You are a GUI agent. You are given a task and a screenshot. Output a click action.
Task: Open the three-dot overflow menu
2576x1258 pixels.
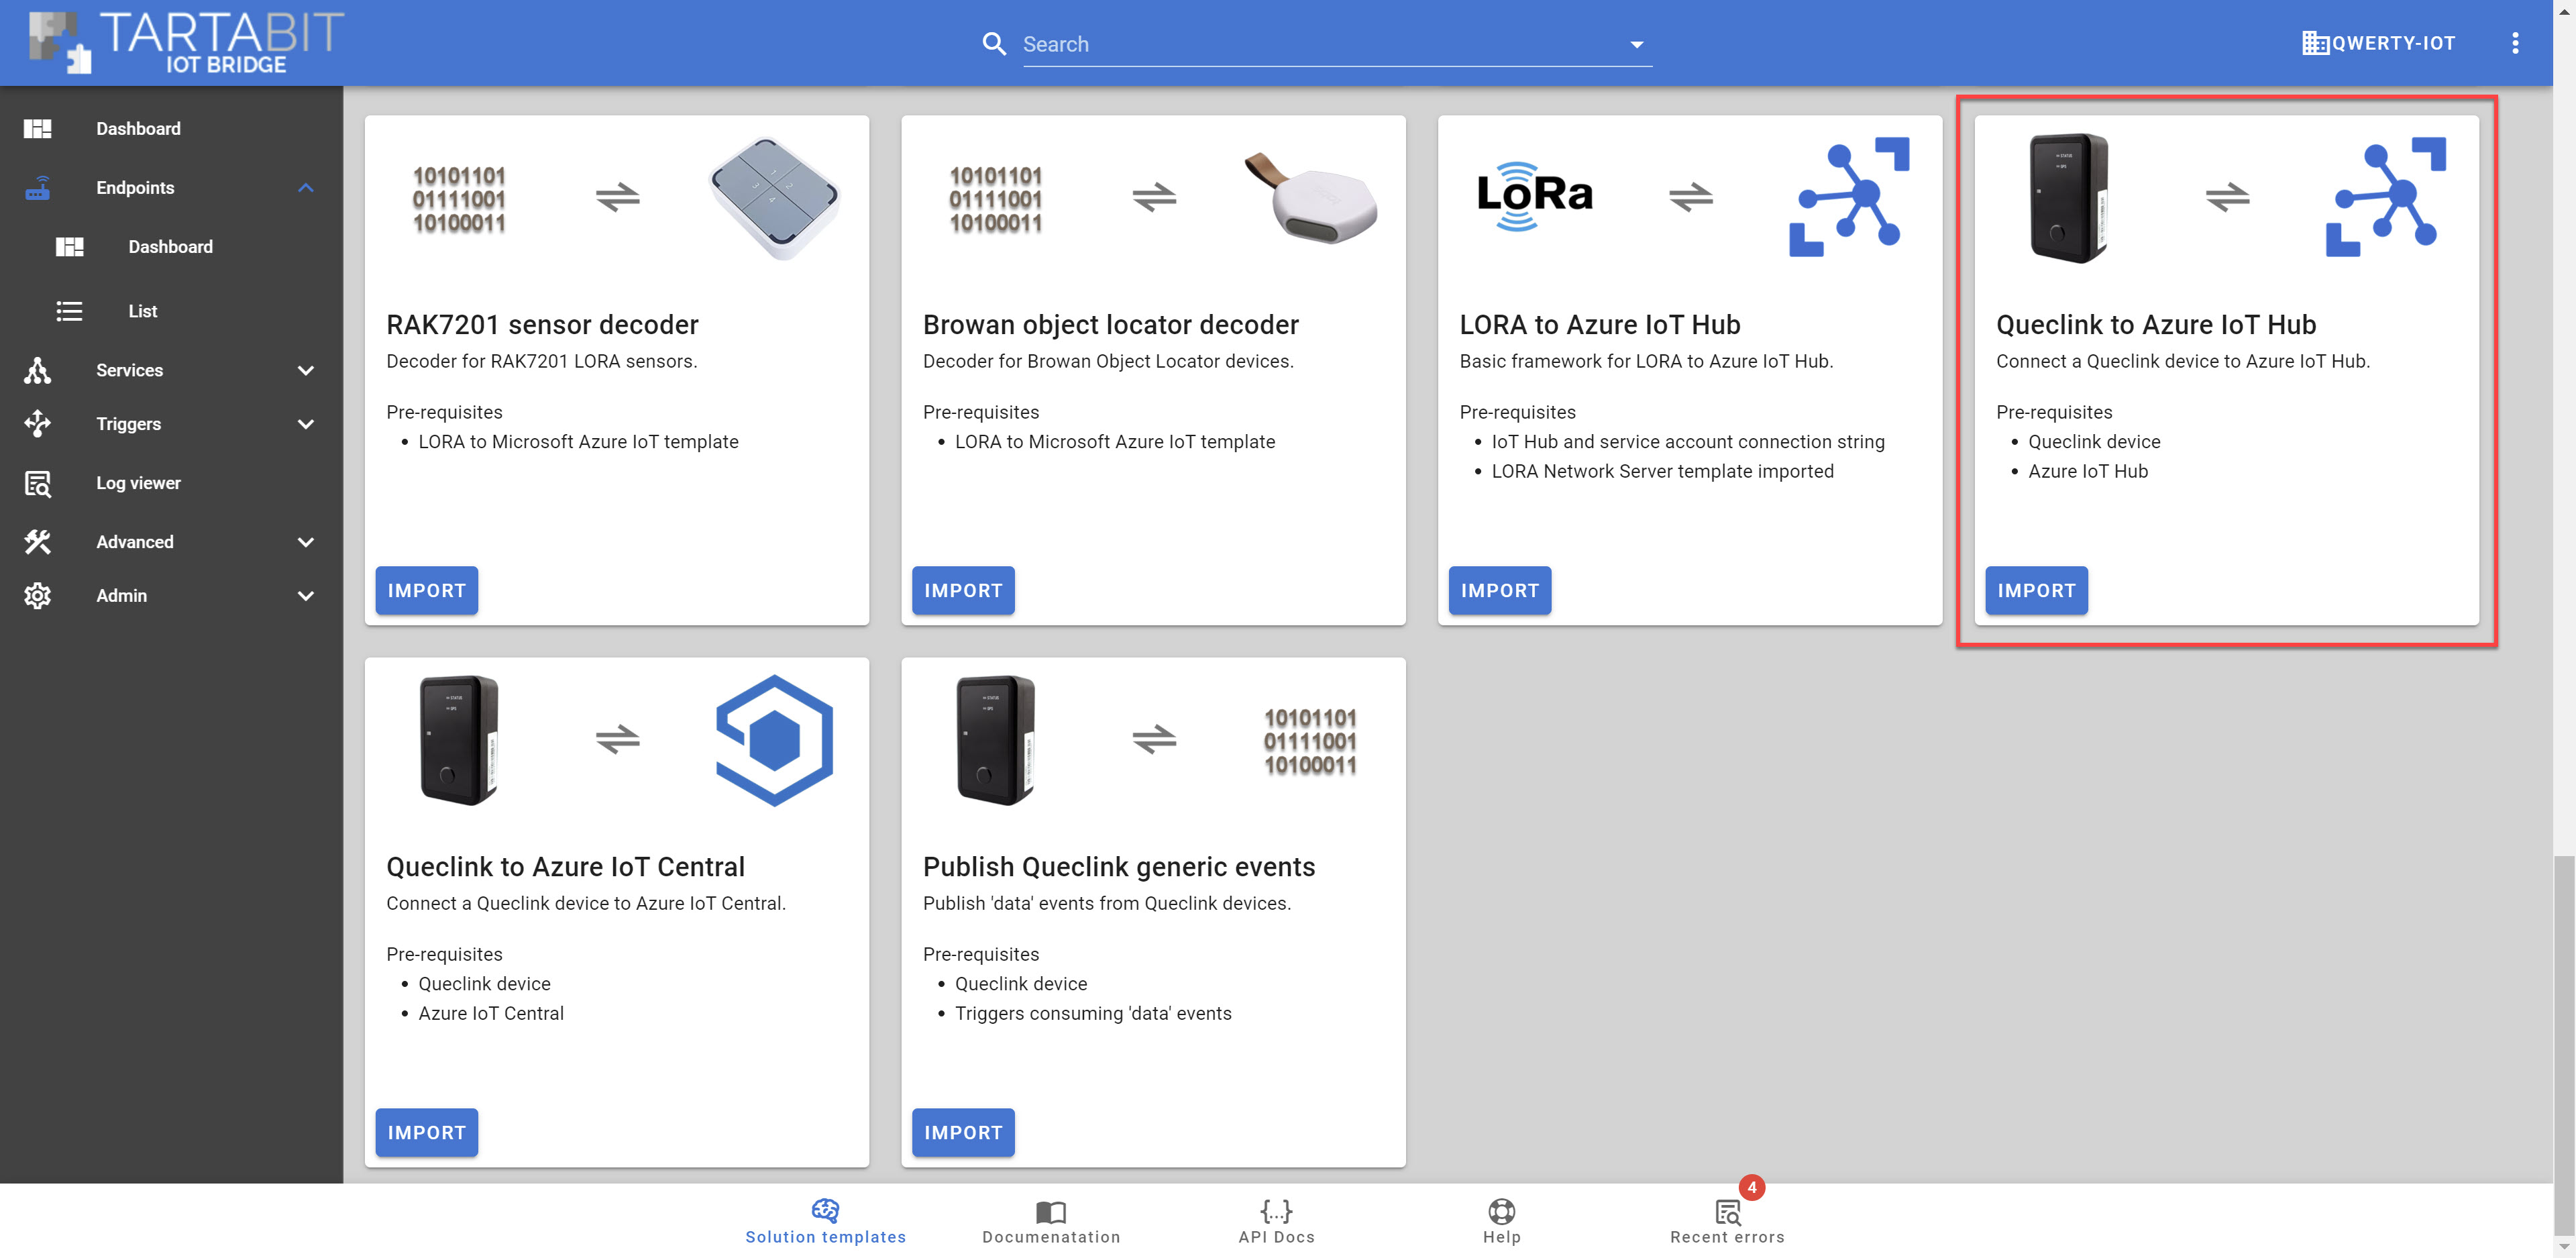coord(2515,43)
